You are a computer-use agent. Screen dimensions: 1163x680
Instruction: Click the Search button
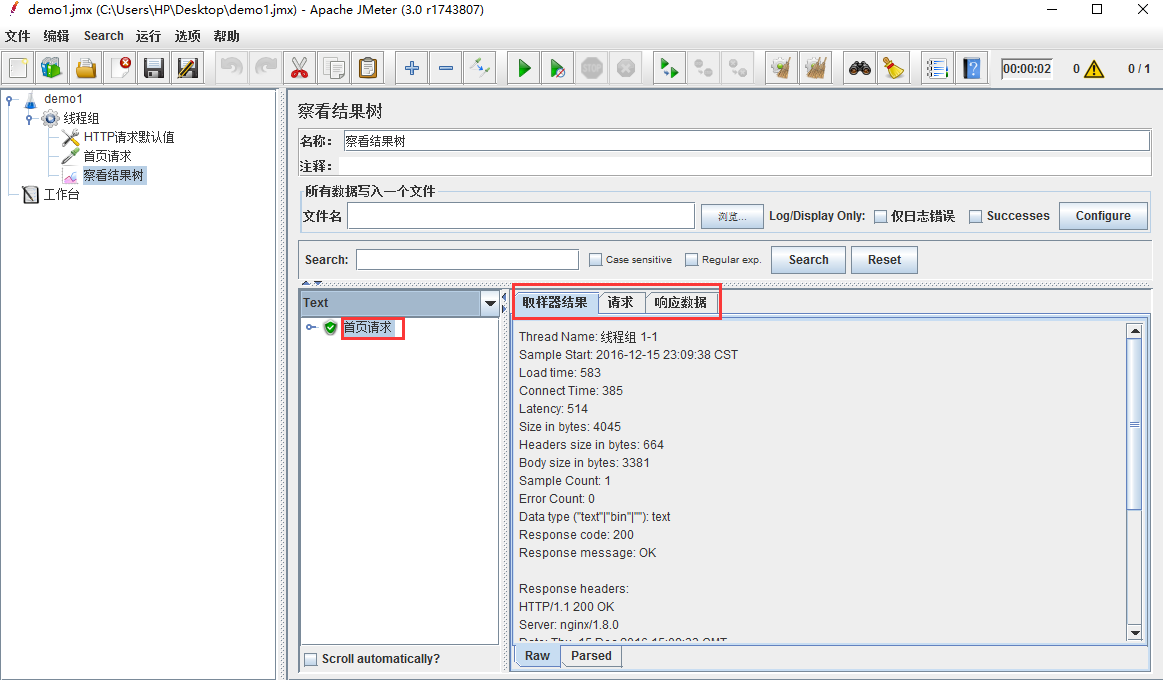[808, 260]
